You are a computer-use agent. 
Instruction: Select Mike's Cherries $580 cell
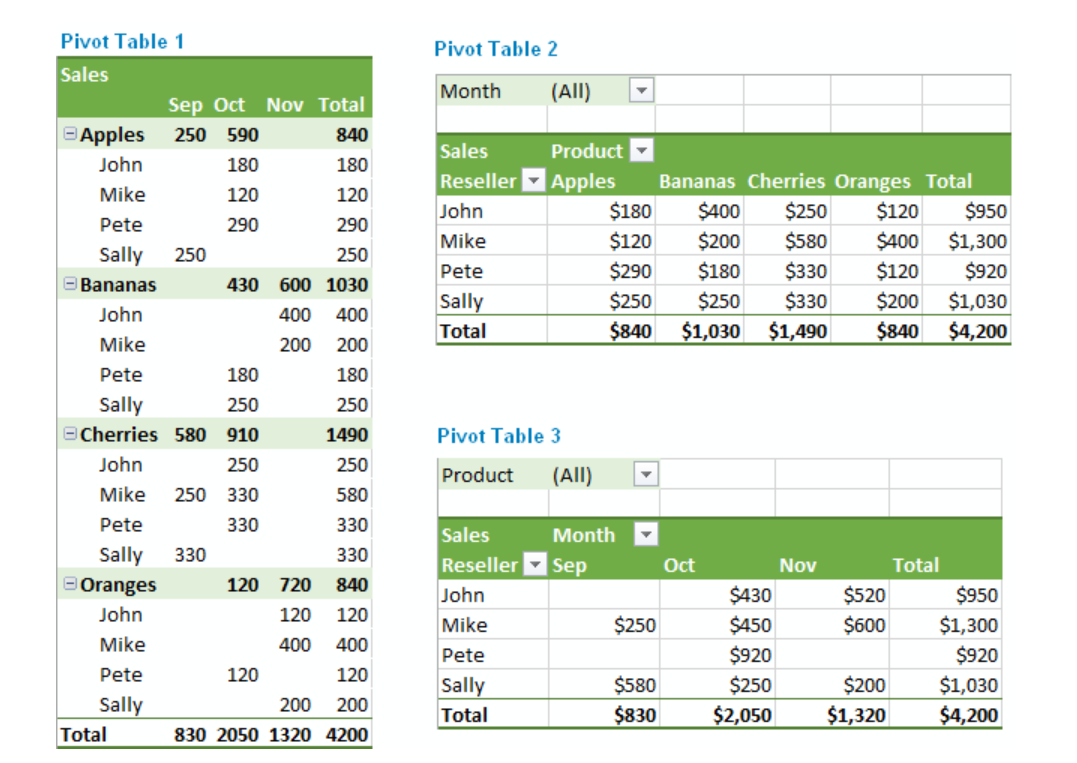coord(805,241)
